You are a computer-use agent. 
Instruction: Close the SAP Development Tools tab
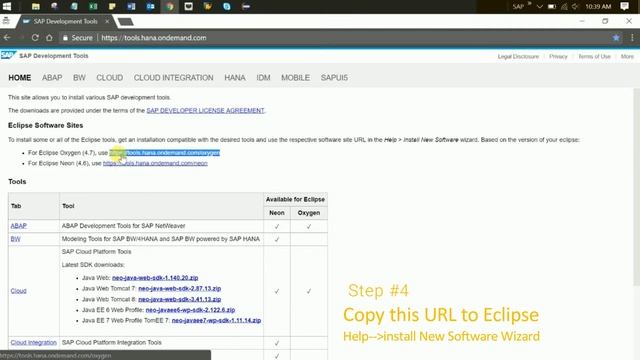pos(107,21)
